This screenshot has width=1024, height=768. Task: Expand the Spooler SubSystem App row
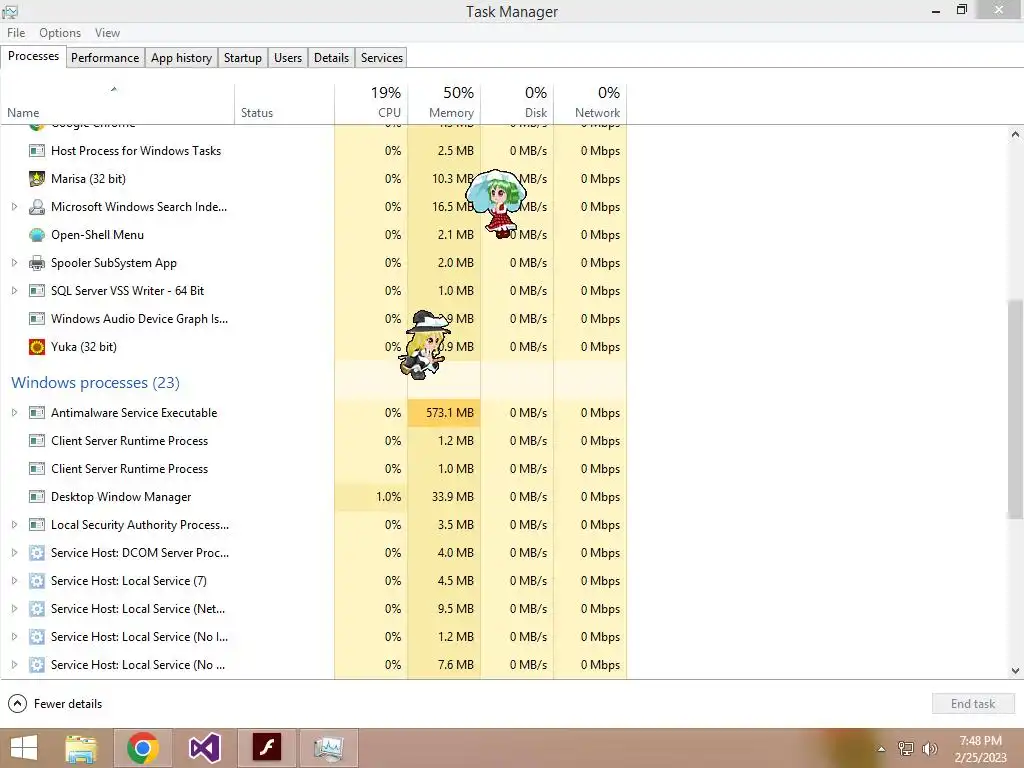pos(14,263)
